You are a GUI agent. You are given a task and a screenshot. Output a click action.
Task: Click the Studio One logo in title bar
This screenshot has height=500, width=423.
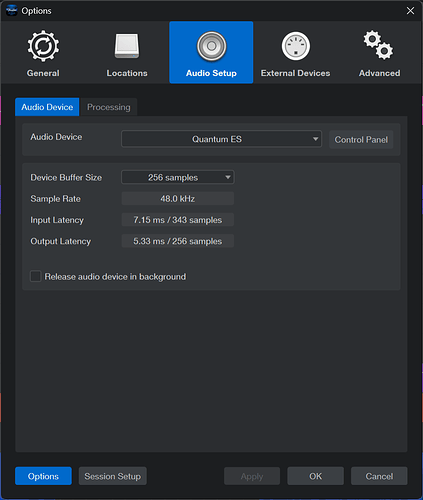pyautogui.click(x=12, y=11)
